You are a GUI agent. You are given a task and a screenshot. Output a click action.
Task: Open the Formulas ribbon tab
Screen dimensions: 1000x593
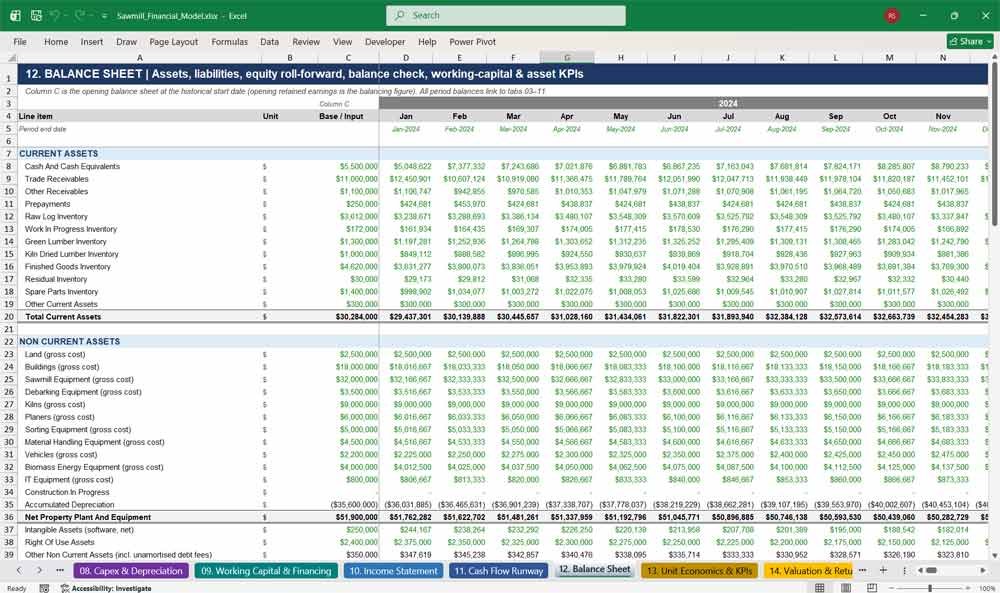click(230, 41)
